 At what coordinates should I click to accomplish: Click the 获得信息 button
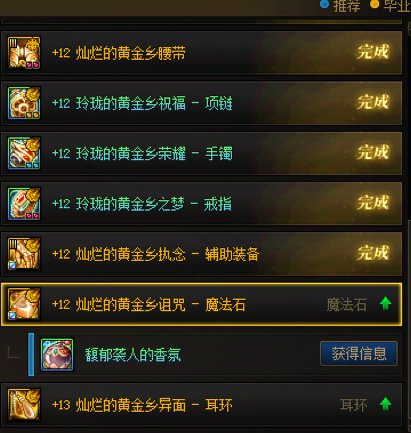359,354
